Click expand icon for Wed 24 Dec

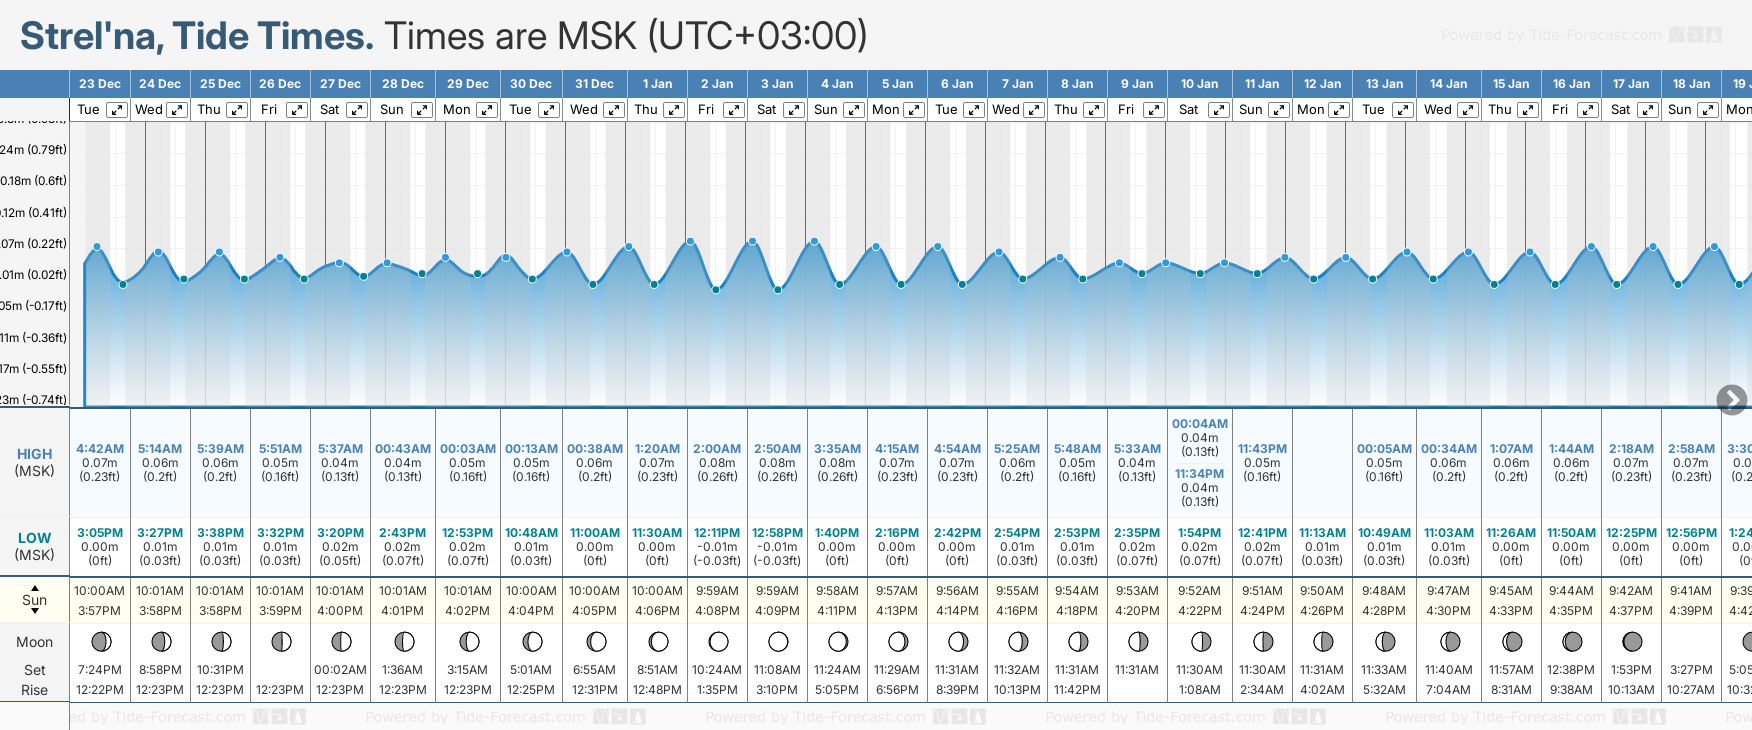[177, 110]
